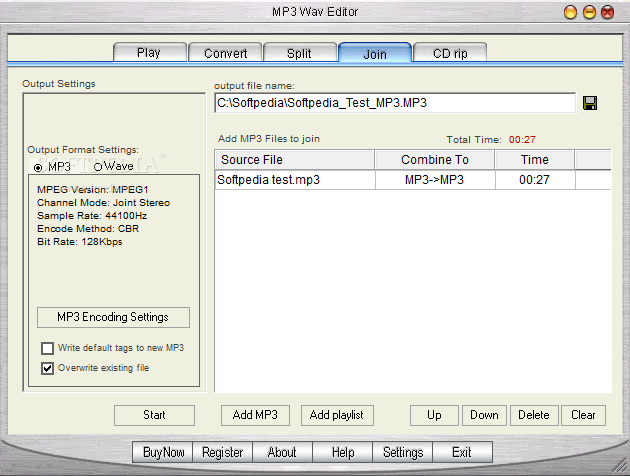Click the Source File column header
Image resolution: width=630 pixels, height=476 pixels.
click(x=295, y=160)
